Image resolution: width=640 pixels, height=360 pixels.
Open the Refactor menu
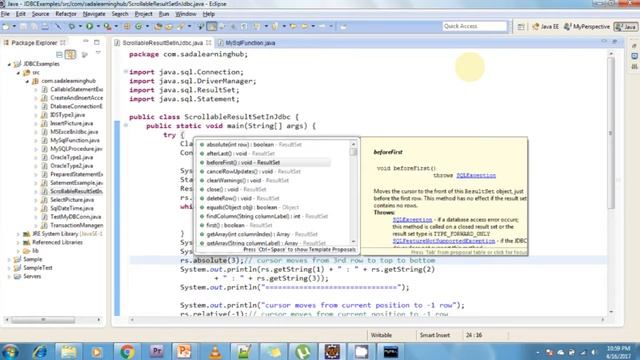point(66,14)
